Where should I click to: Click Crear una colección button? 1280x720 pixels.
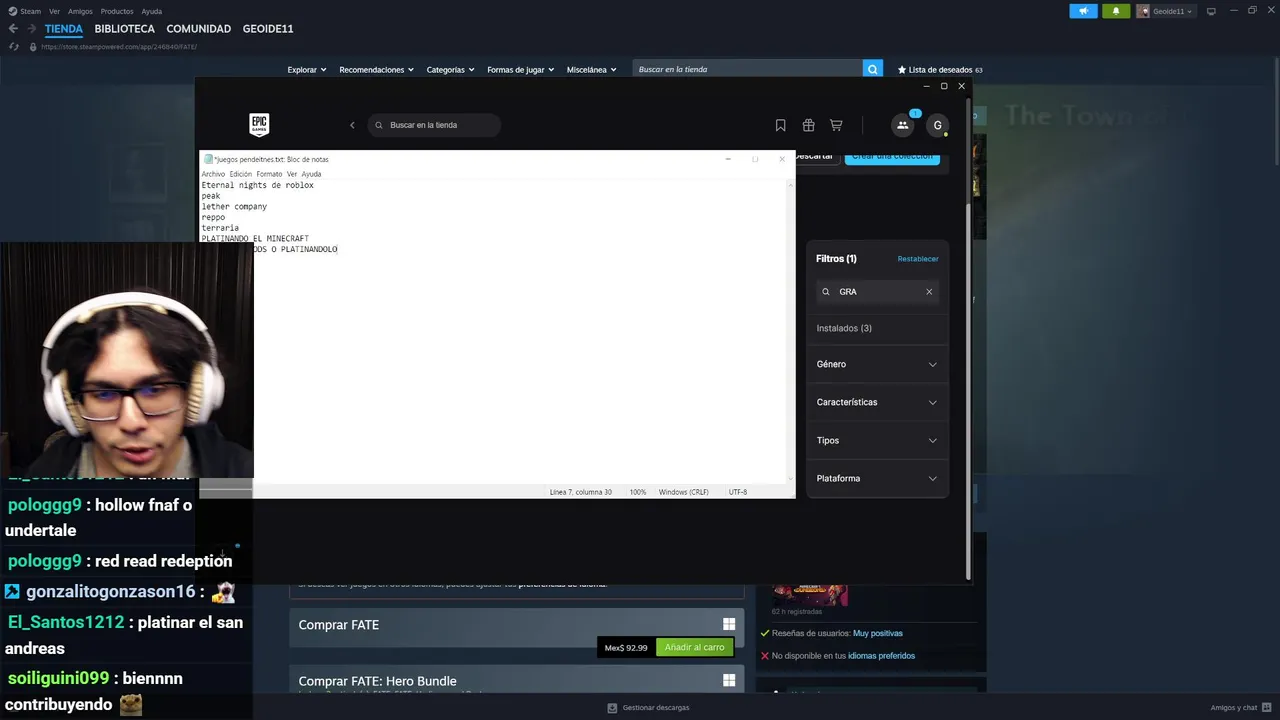coord(892,157)
